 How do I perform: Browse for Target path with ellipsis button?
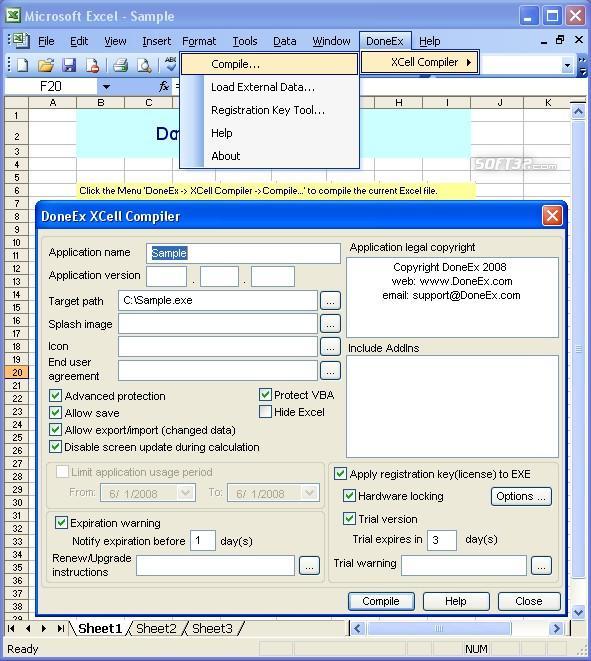point(330,301)
